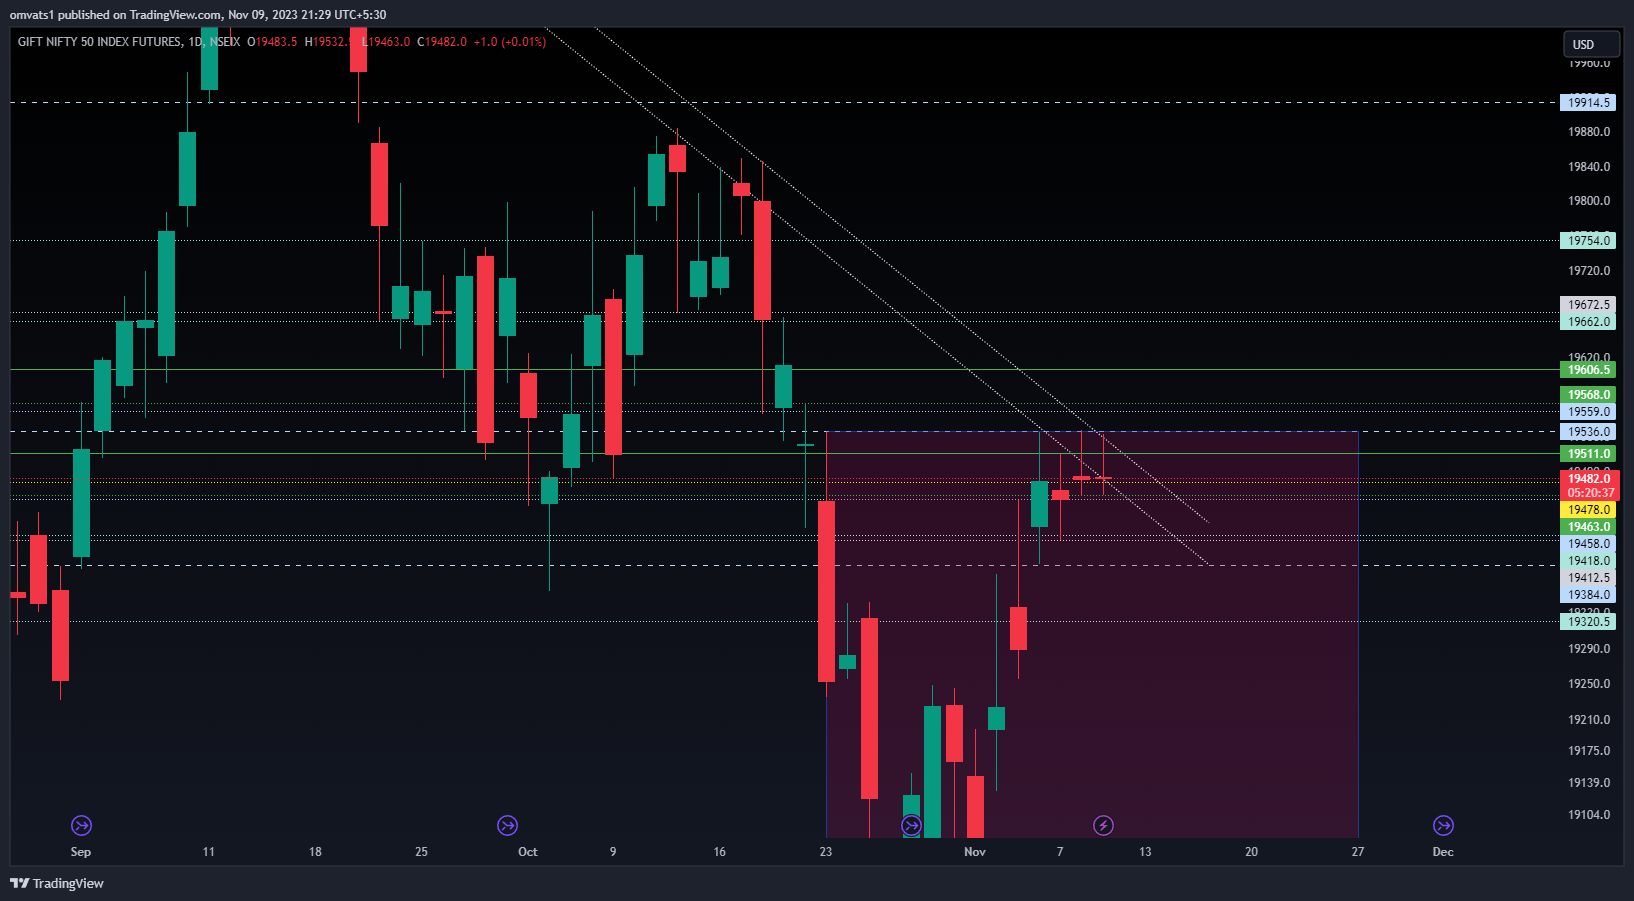This screenshot has height=901, width=1634.
Task: Click the 25 date label on time axis
Action: pos(421,852)
